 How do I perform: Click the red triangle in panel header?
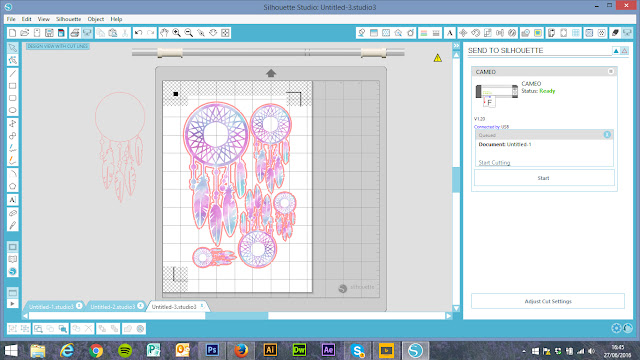[x=624, y=51]
